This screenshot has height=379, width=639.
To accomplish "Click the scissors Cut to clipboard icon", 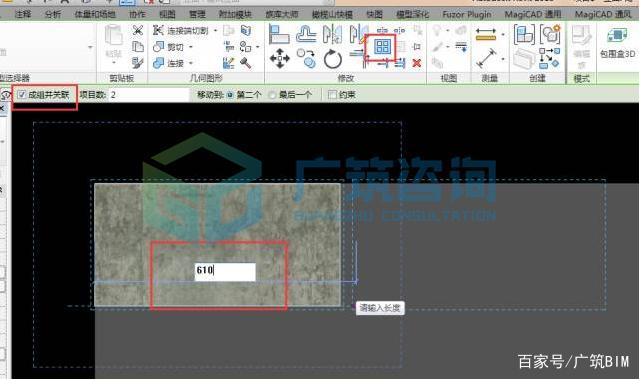I will tap(138, 30).
